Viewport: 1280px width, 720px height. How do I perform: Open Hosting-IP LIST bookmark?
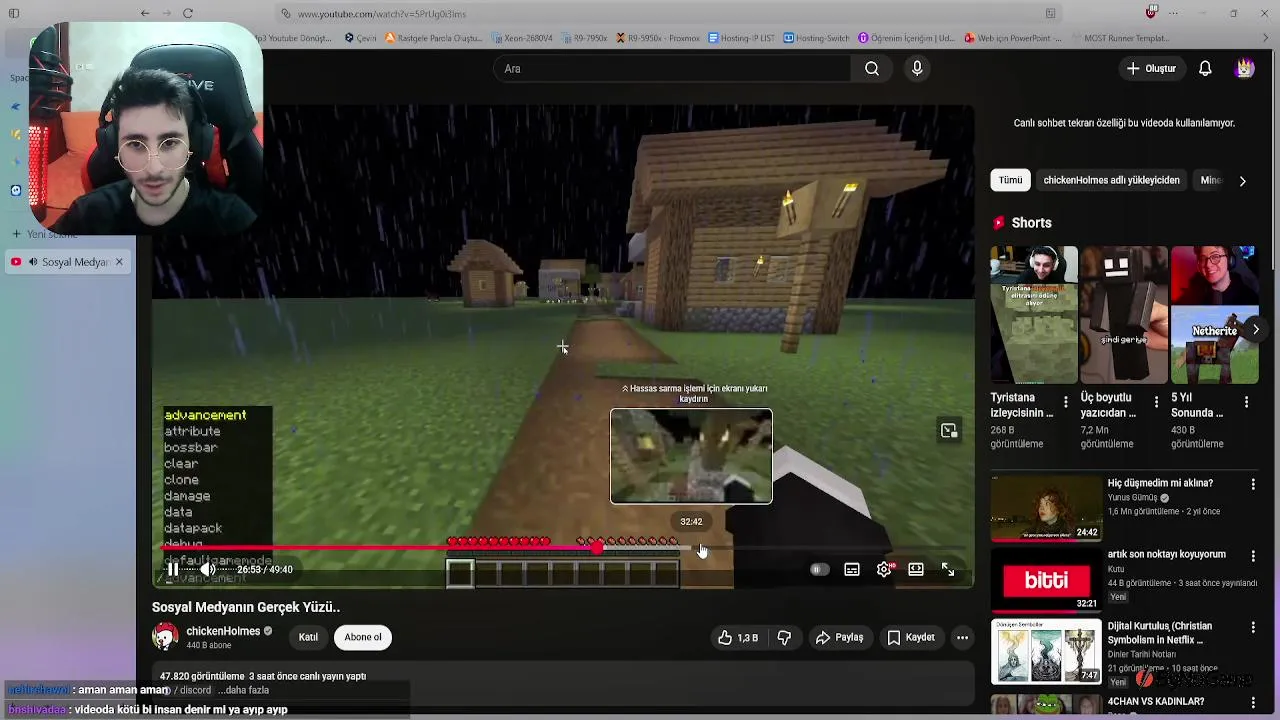click(741, 38)
